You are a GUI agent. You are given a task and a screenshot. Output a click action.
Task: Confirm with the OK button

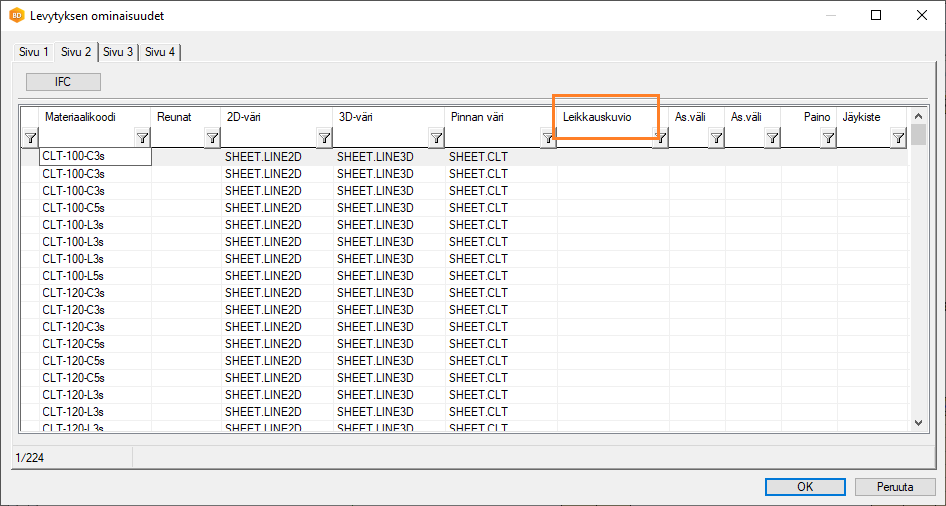click(x=805, y=487)
